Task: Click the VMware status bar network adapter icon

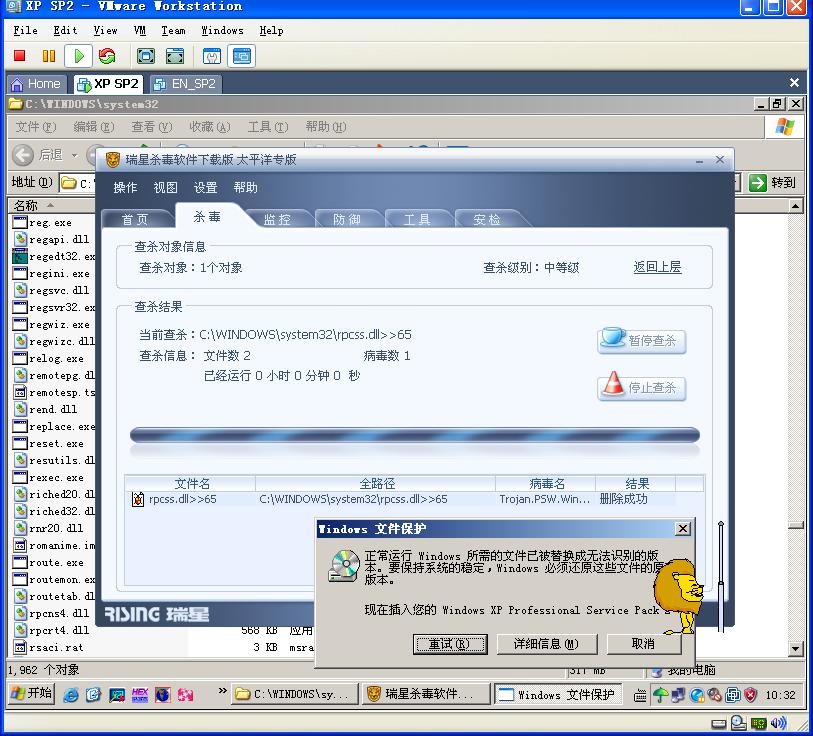Action: [758, 723]
